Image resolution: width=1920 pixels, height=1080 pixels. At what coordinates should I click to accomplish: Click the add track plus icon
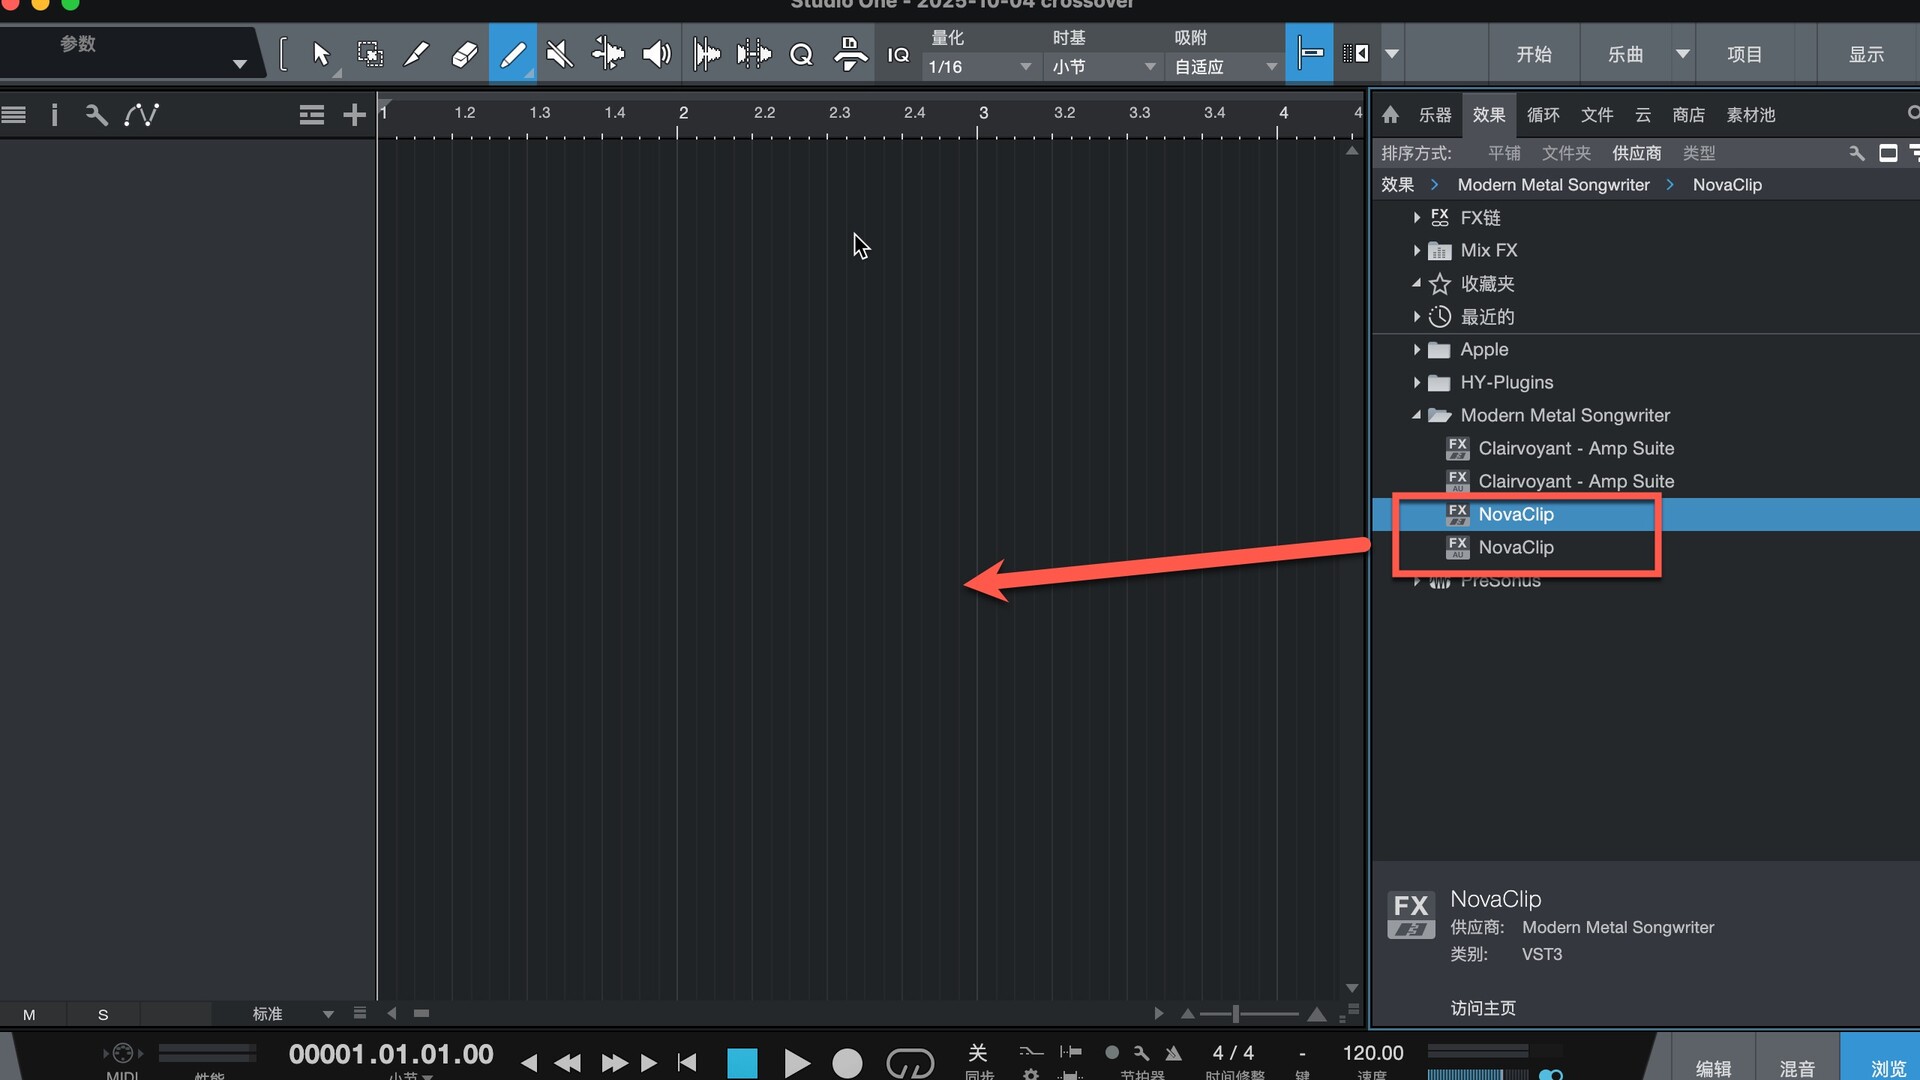[354, 115]
